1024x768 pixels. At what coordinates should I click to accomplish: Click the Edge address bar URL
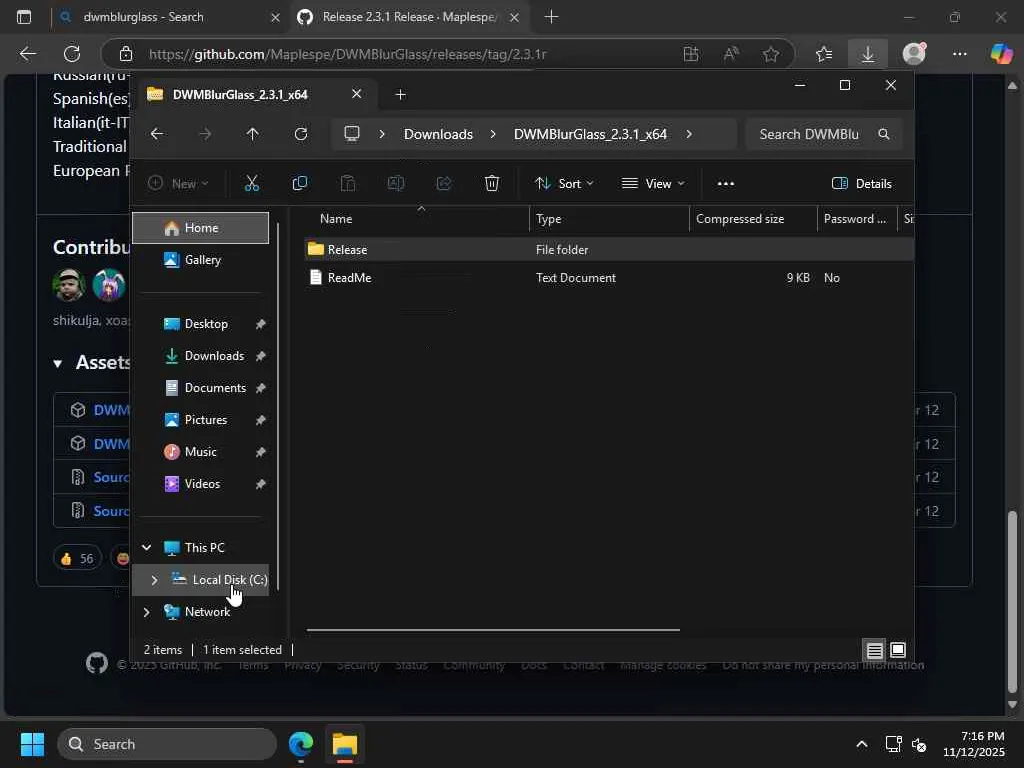pos(347,54)
